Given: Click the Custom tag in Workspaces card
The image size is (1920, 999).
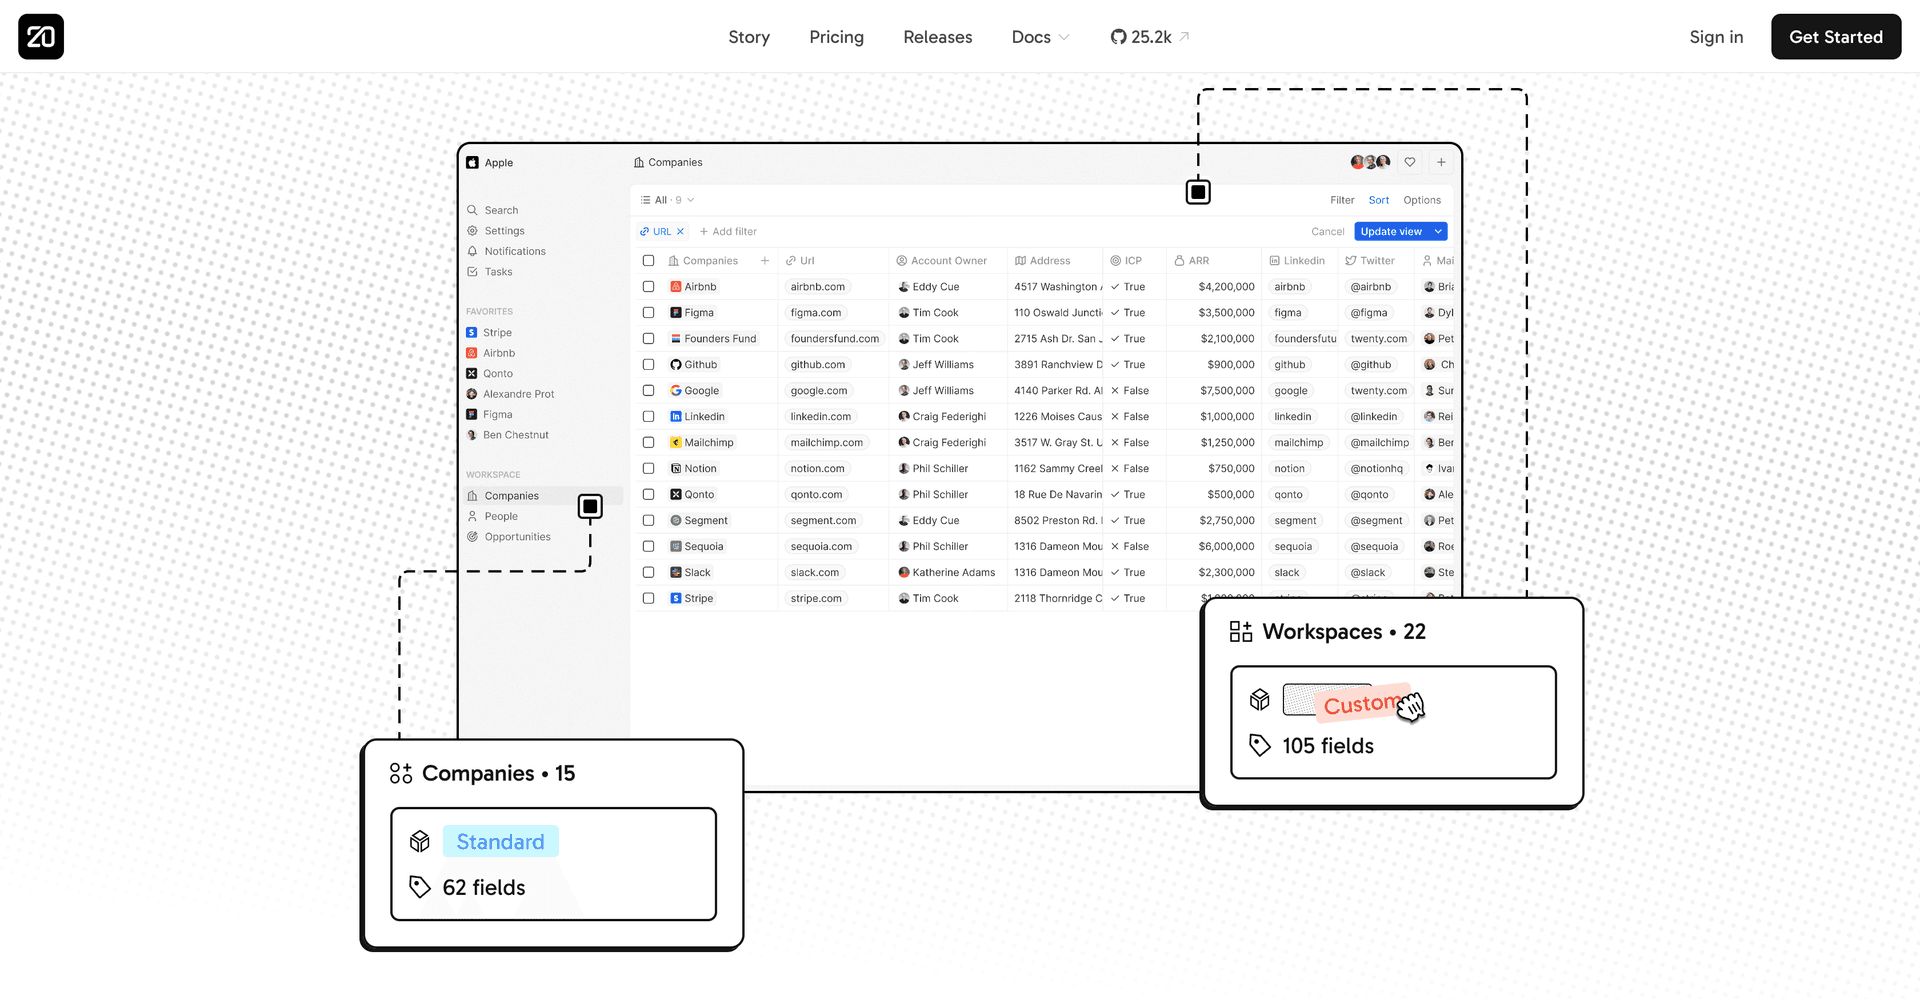Looking at the screenshot, I should pyautogui.click(x=1361, y=704).
